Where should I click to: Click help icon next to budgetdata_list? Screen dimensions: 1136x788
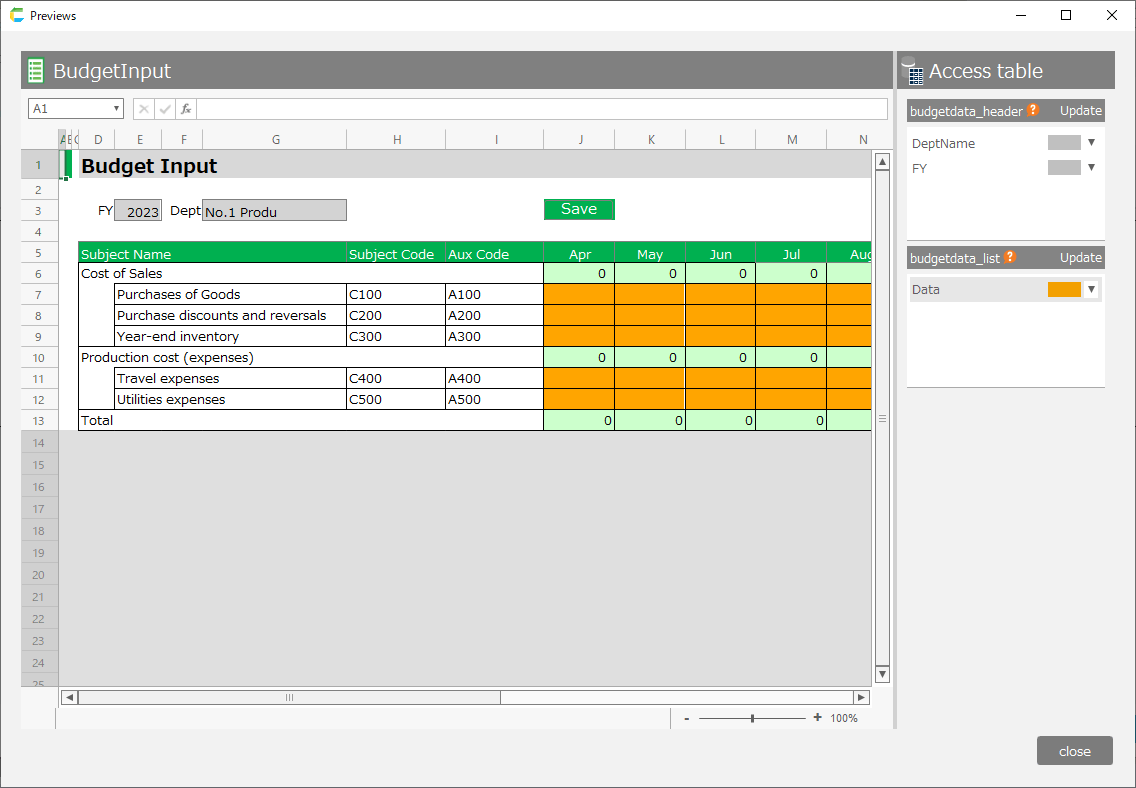[1010, 258]
